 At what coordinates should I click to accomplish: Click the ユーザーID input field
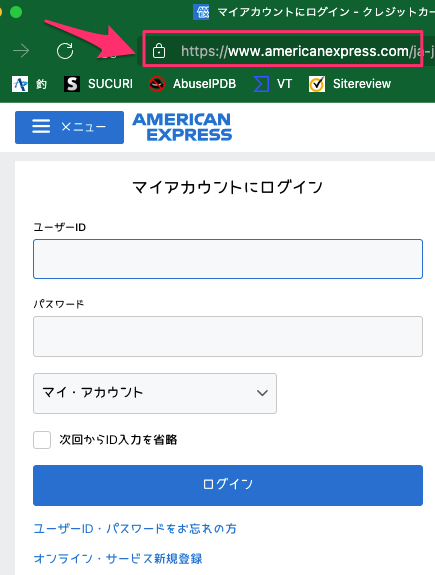pos(228,259)
